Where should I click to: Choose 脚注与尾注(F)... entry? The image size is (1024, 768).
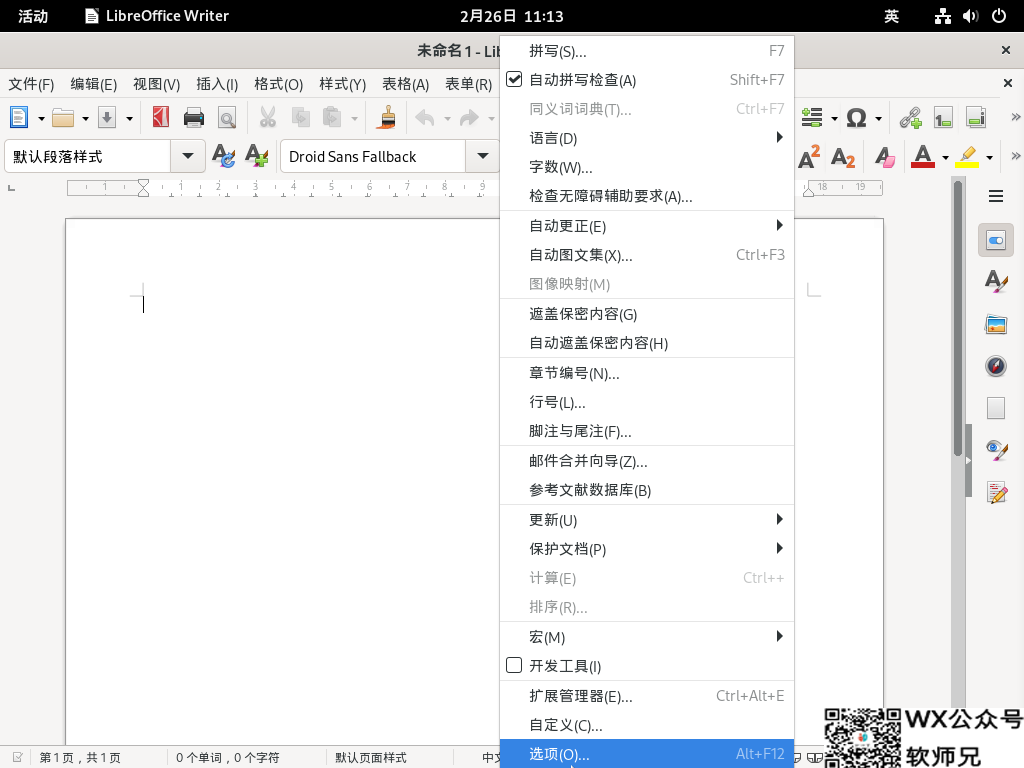pos(647,431)
